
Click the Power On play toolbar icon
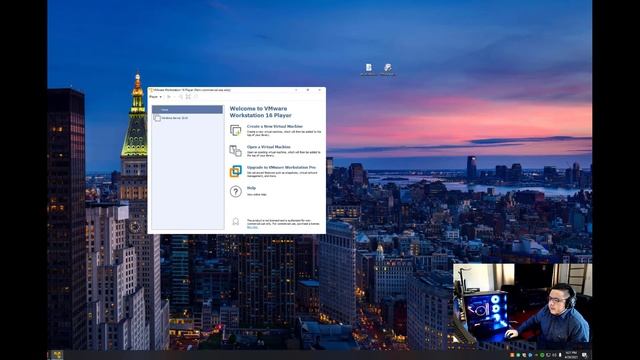click(x=169, y=97)
